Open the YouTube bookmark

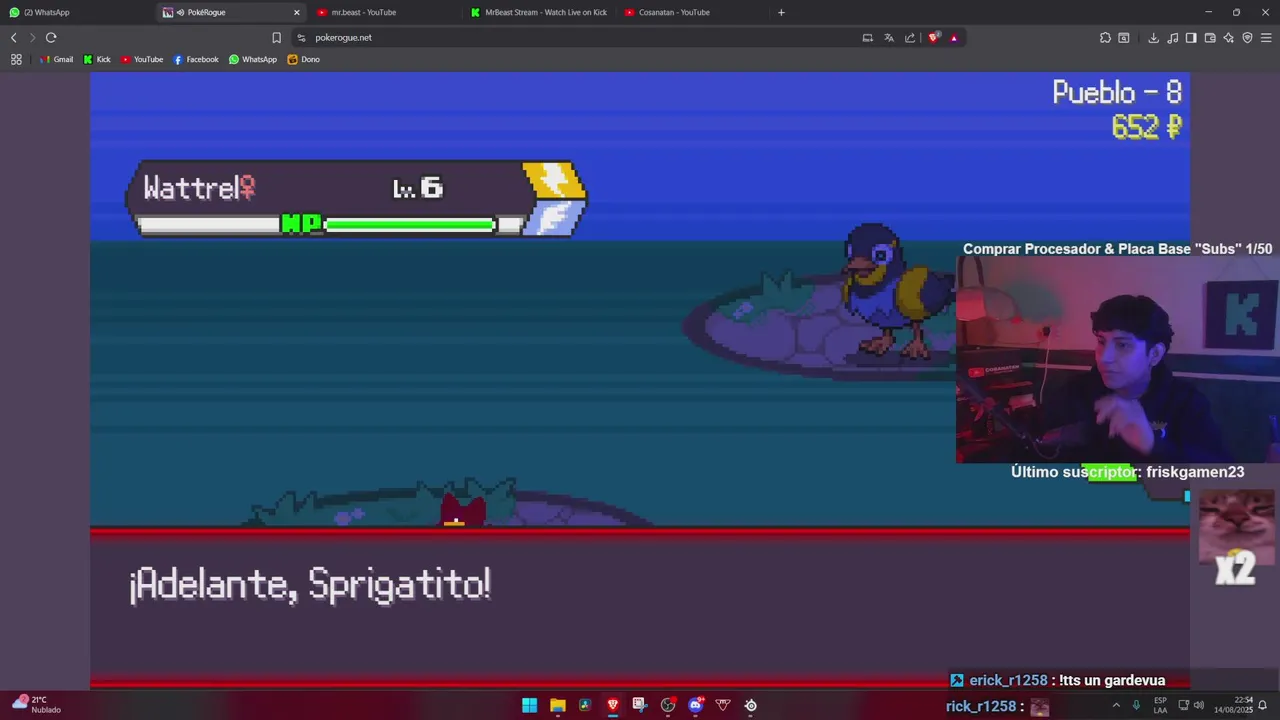coord(142,59)
